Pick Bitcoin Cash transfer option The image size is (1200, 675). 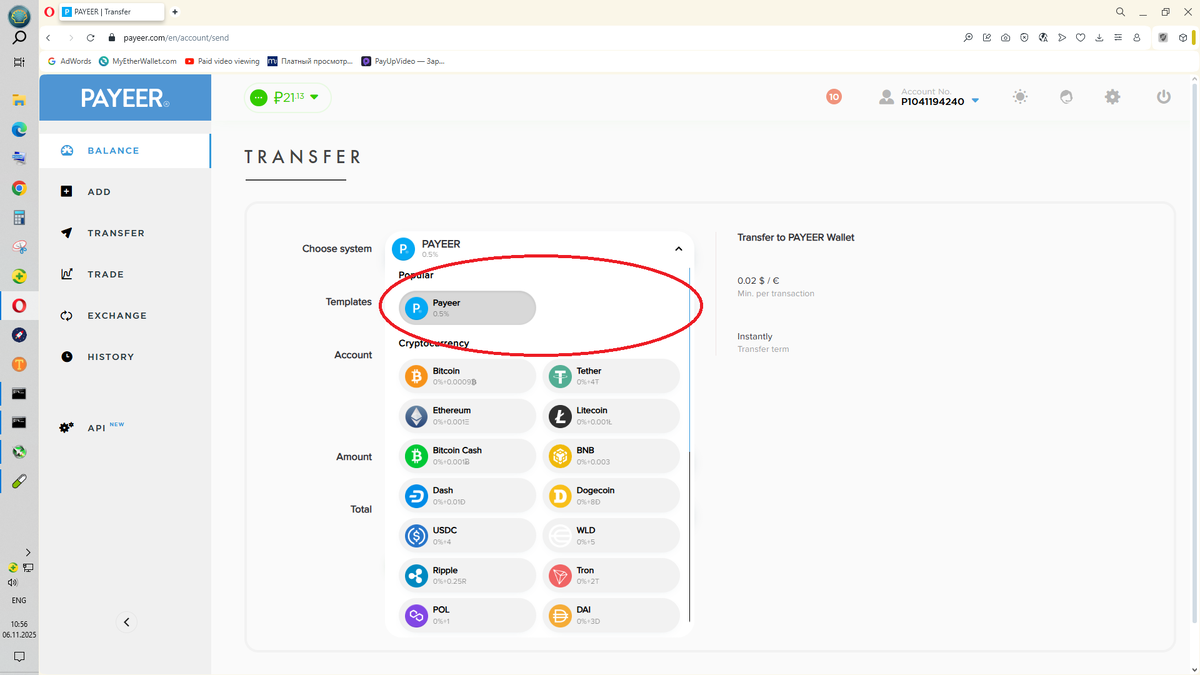(467, 456)
